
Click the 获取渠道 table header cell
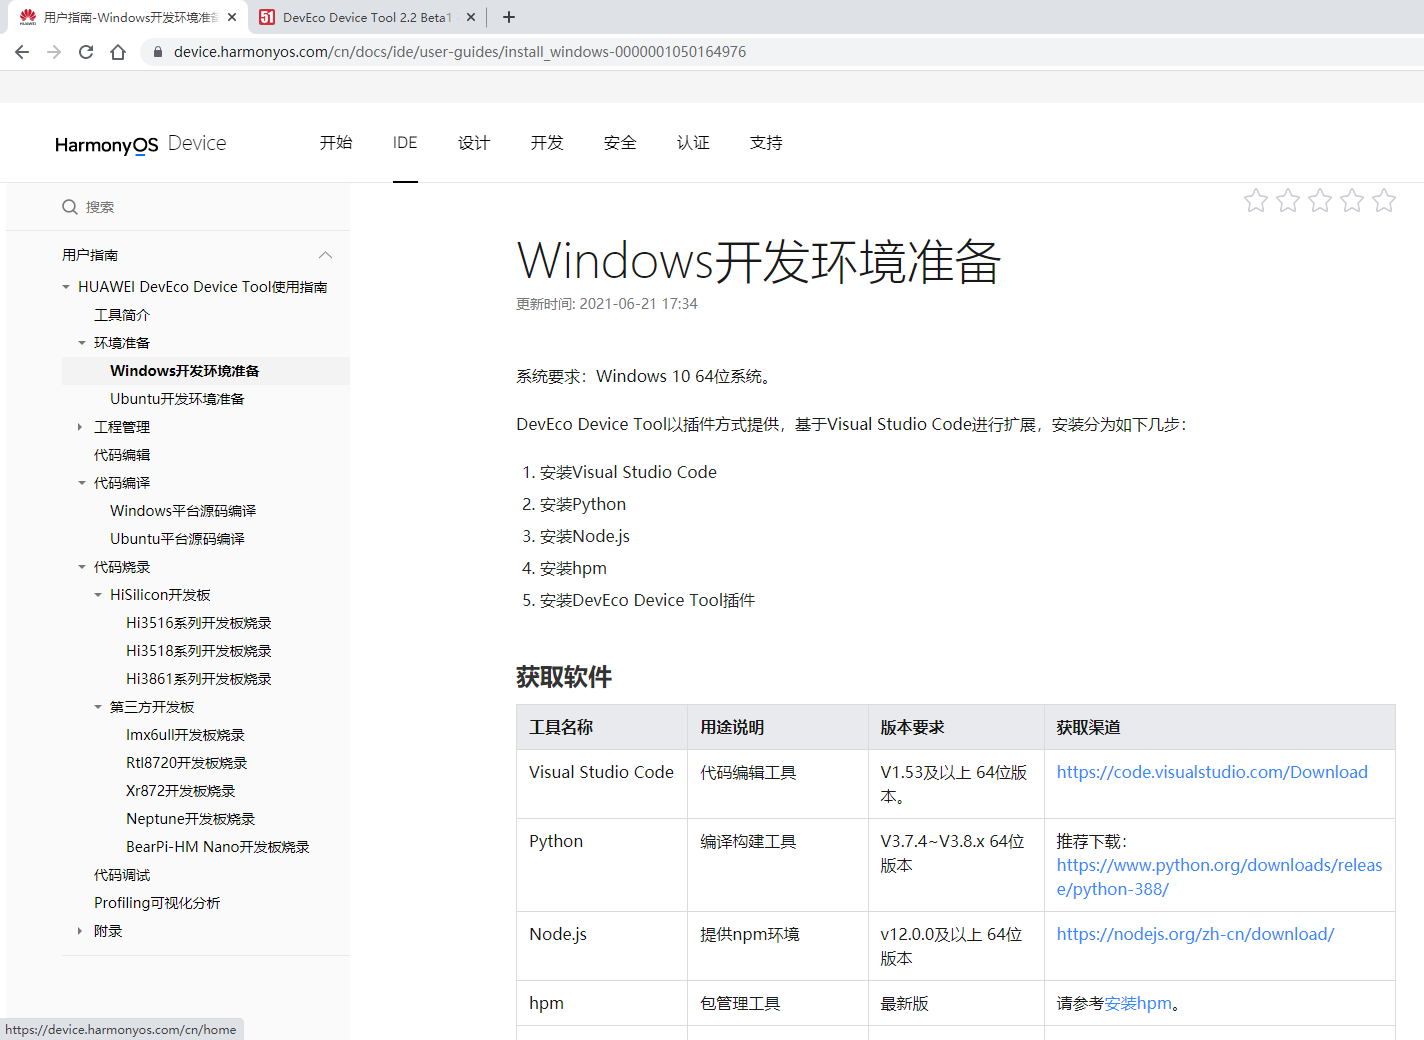click(x=1219, y=727)
